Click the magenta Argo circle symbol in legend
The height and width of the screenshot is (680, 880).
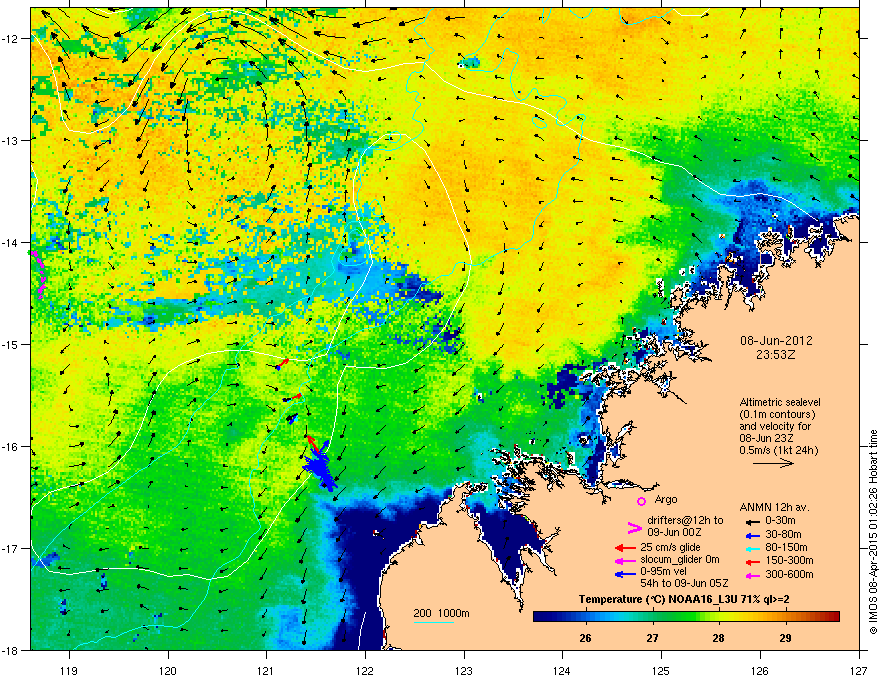(x=641, y=501)
